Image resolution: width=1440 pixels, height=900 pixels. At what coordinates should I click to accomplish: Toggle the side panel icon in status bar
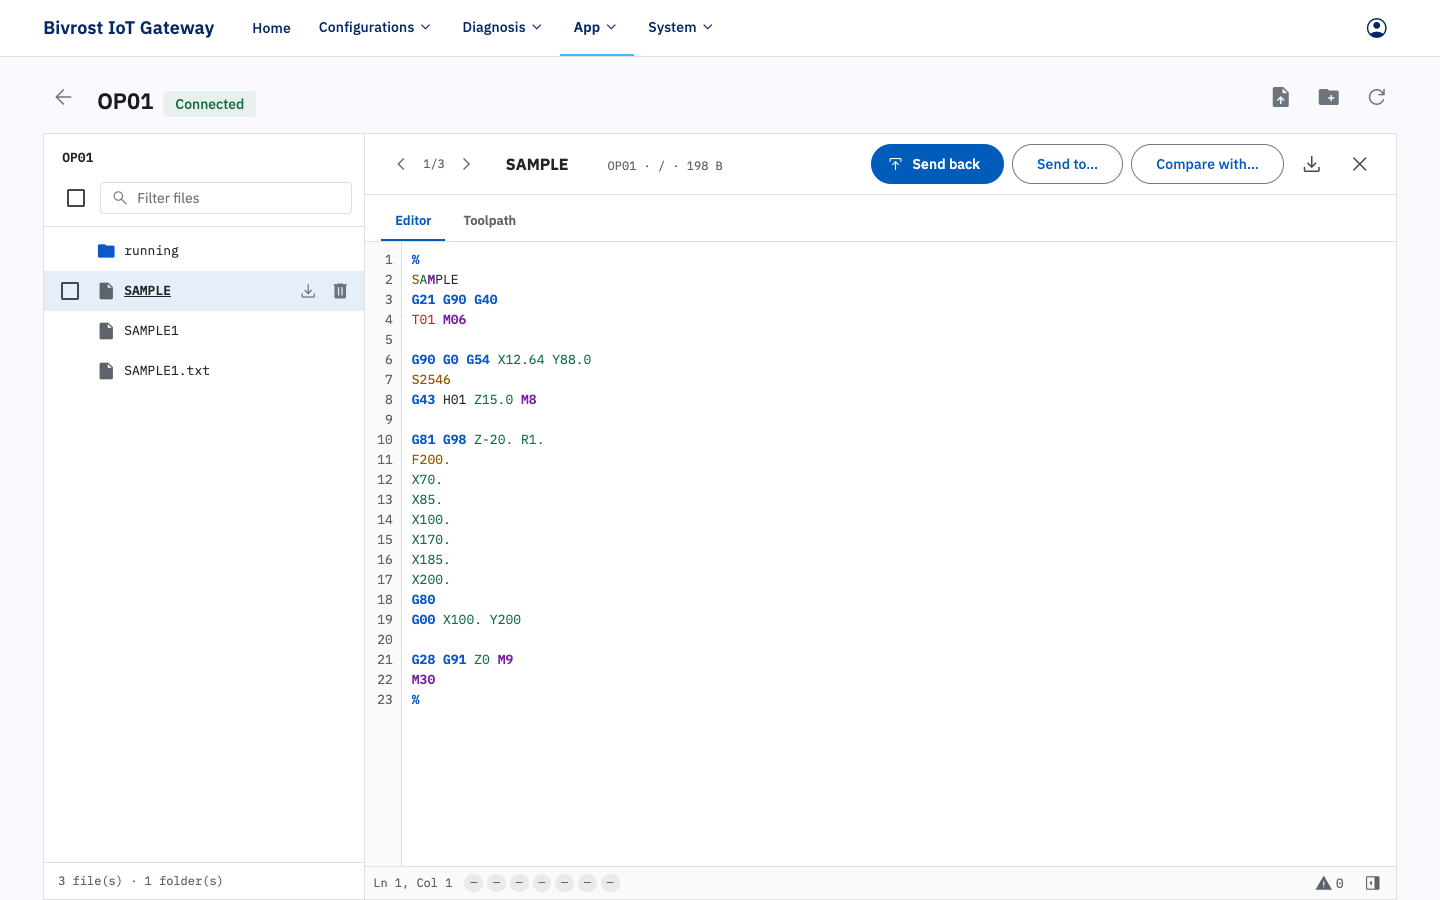(1372, 883)
